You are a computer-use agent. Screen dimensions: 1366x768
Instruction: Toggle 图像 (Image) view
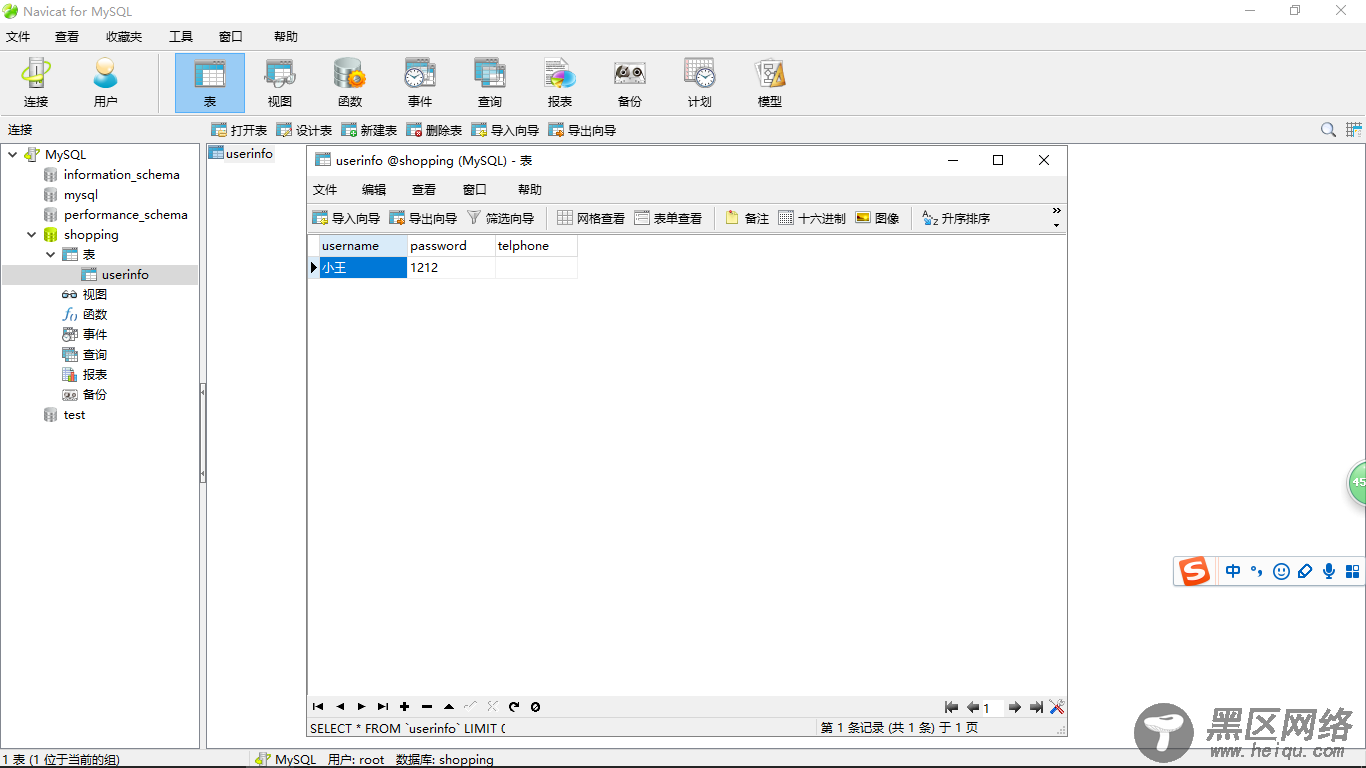pos(877,218)
